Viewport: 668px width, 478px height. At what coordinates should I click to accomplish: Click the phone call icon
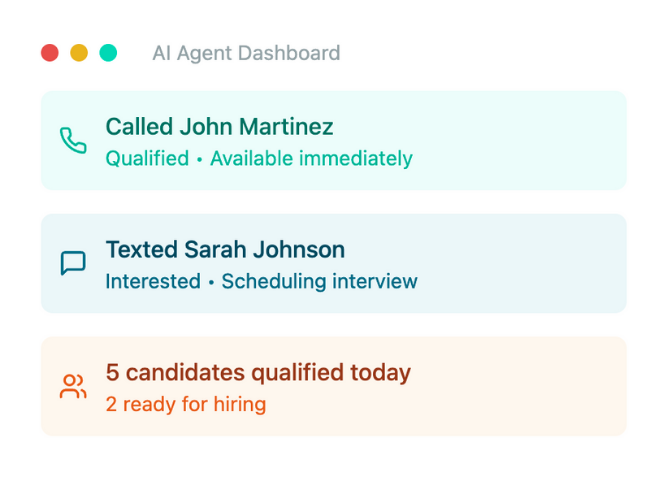pyautogui.click(x=73, y=140)
